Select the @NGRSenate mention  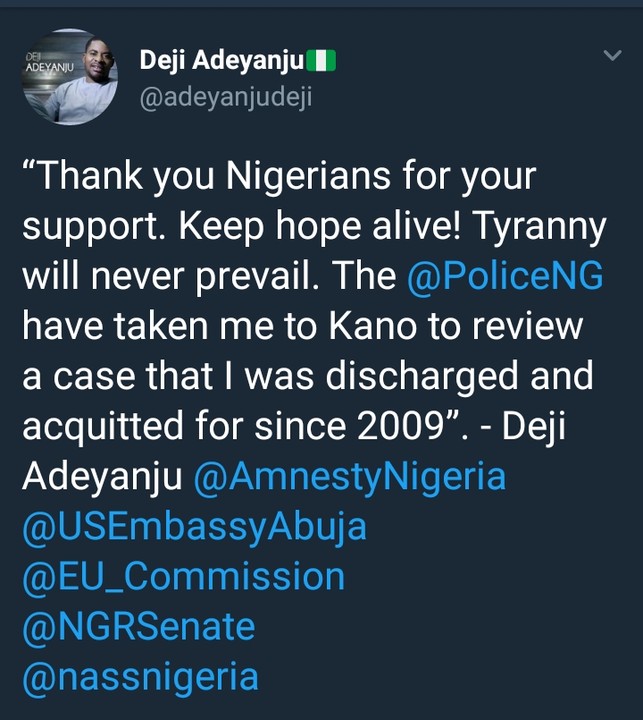138,627
